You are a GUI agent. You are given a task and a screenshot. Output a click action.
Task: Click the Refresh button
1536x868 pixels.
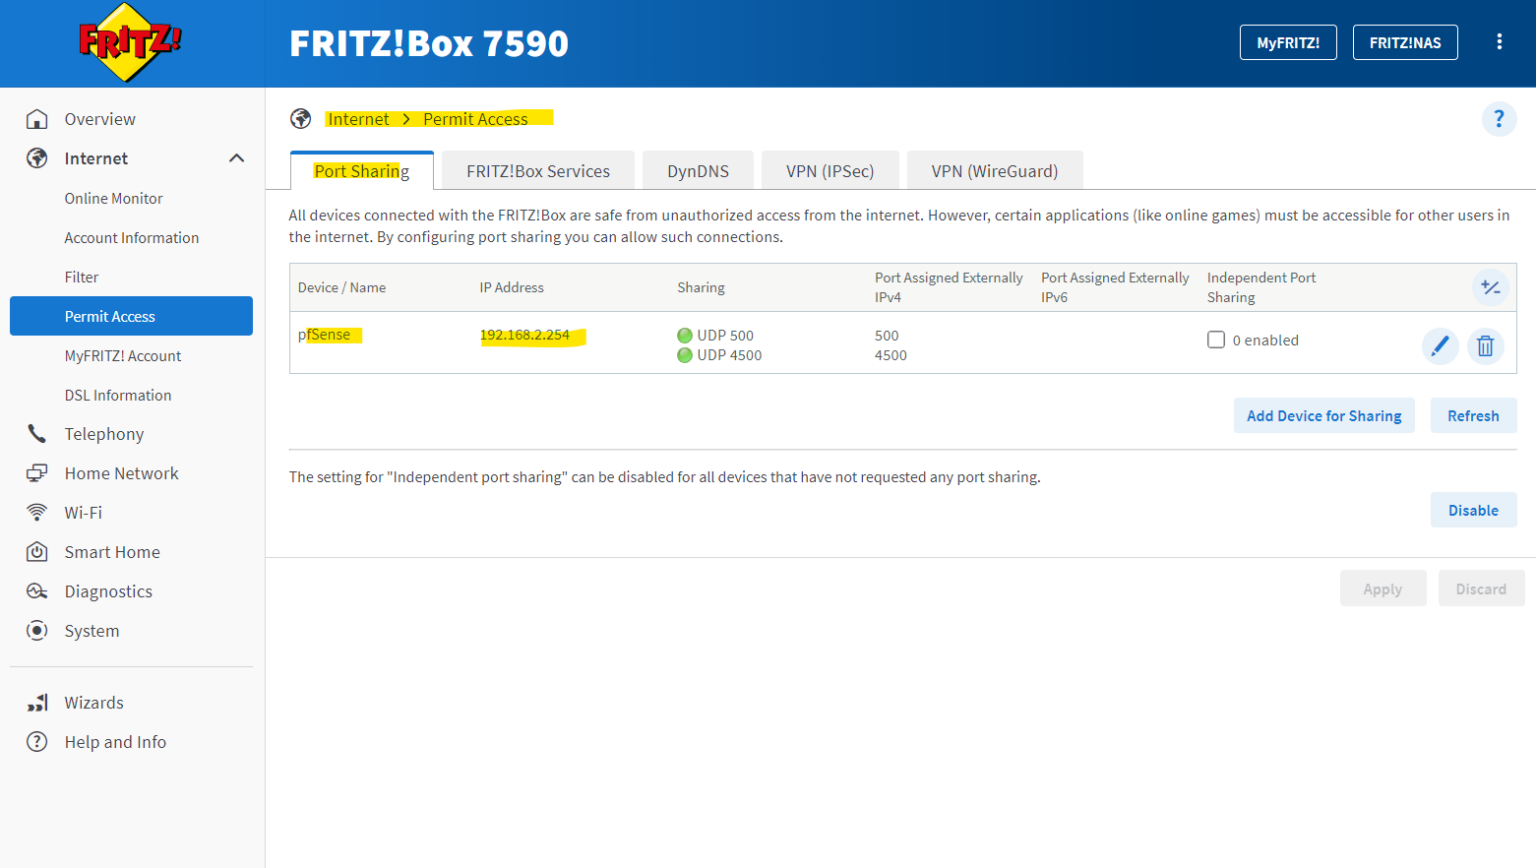[1473, 415]
